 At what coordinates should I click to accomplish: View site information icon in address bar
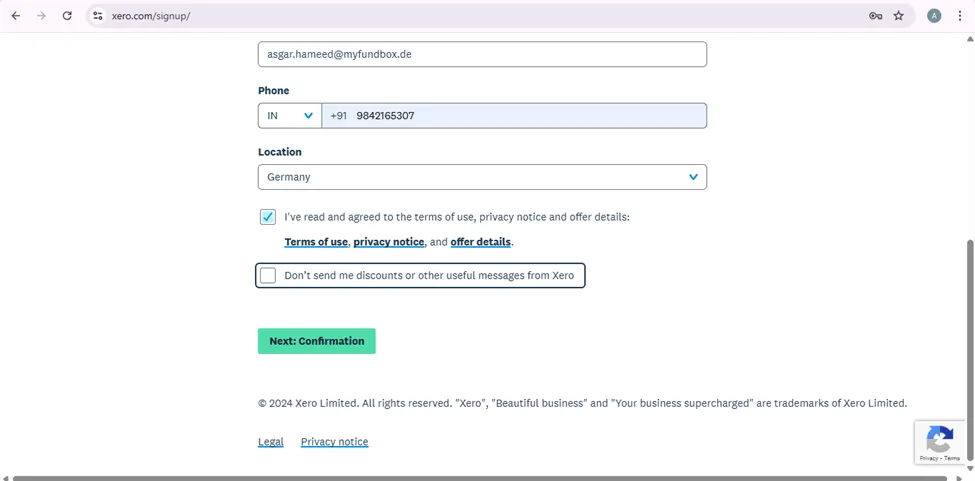(x=97, y=16)
